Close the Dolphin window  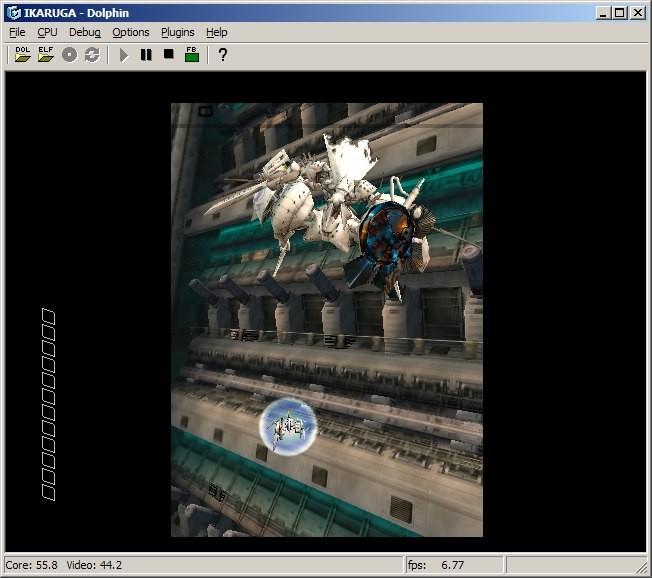(637, 13)
